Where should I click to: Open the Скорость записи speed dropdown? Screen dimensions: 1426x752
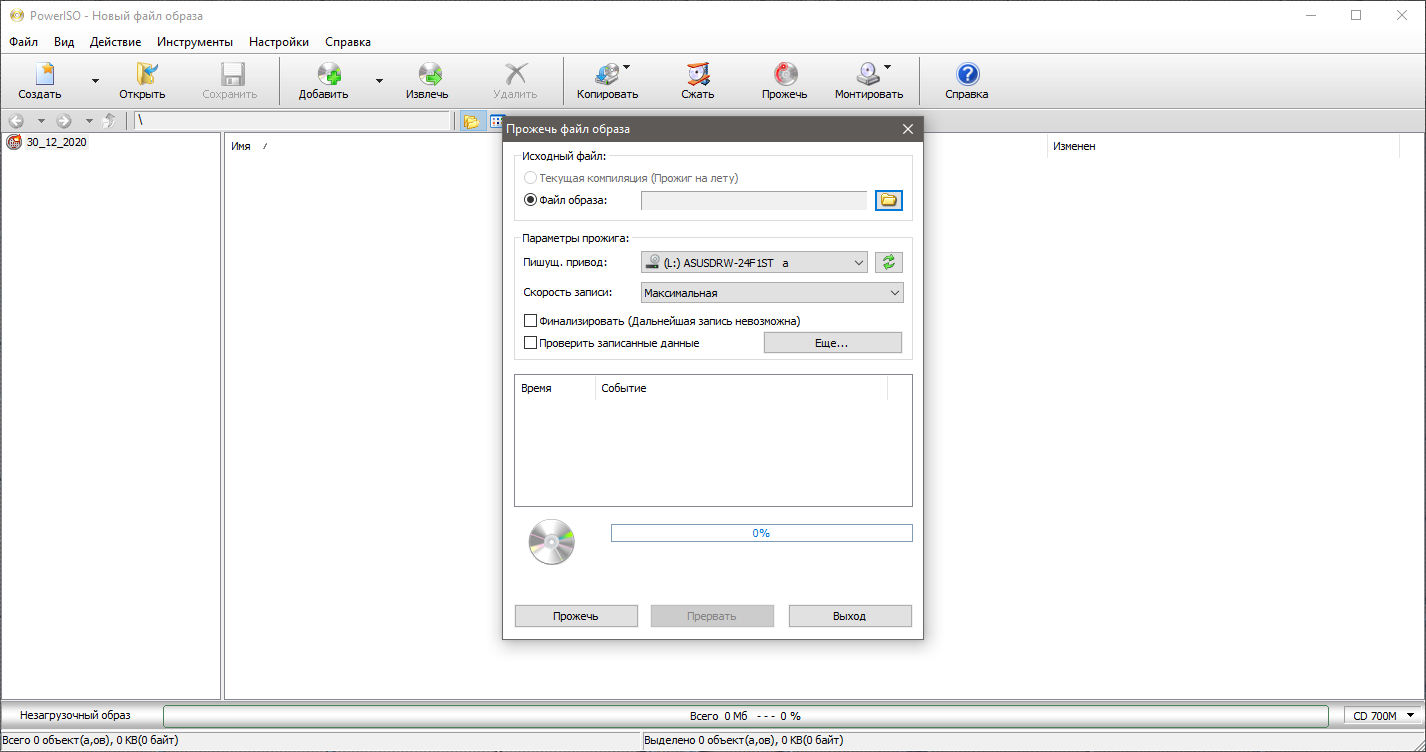(x=894, y=293)
